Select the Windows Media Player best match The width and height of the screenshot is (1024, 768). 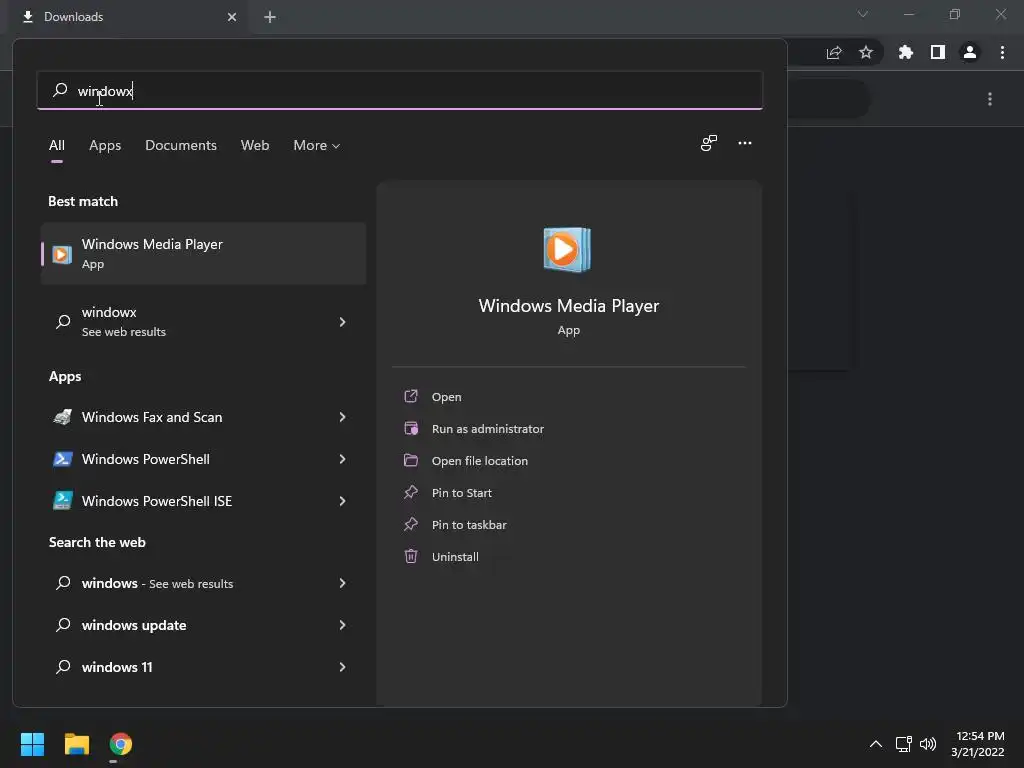point(204,253)
